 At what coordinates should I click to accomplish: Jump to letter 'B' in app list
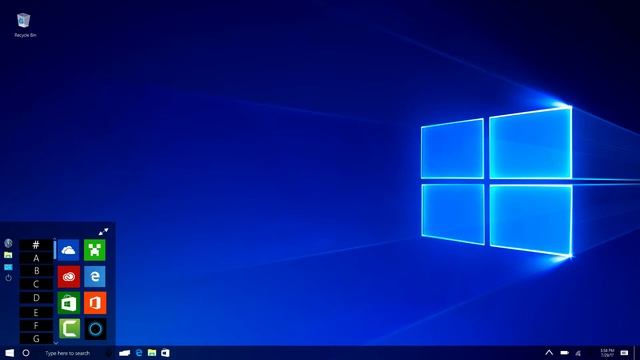36,271
